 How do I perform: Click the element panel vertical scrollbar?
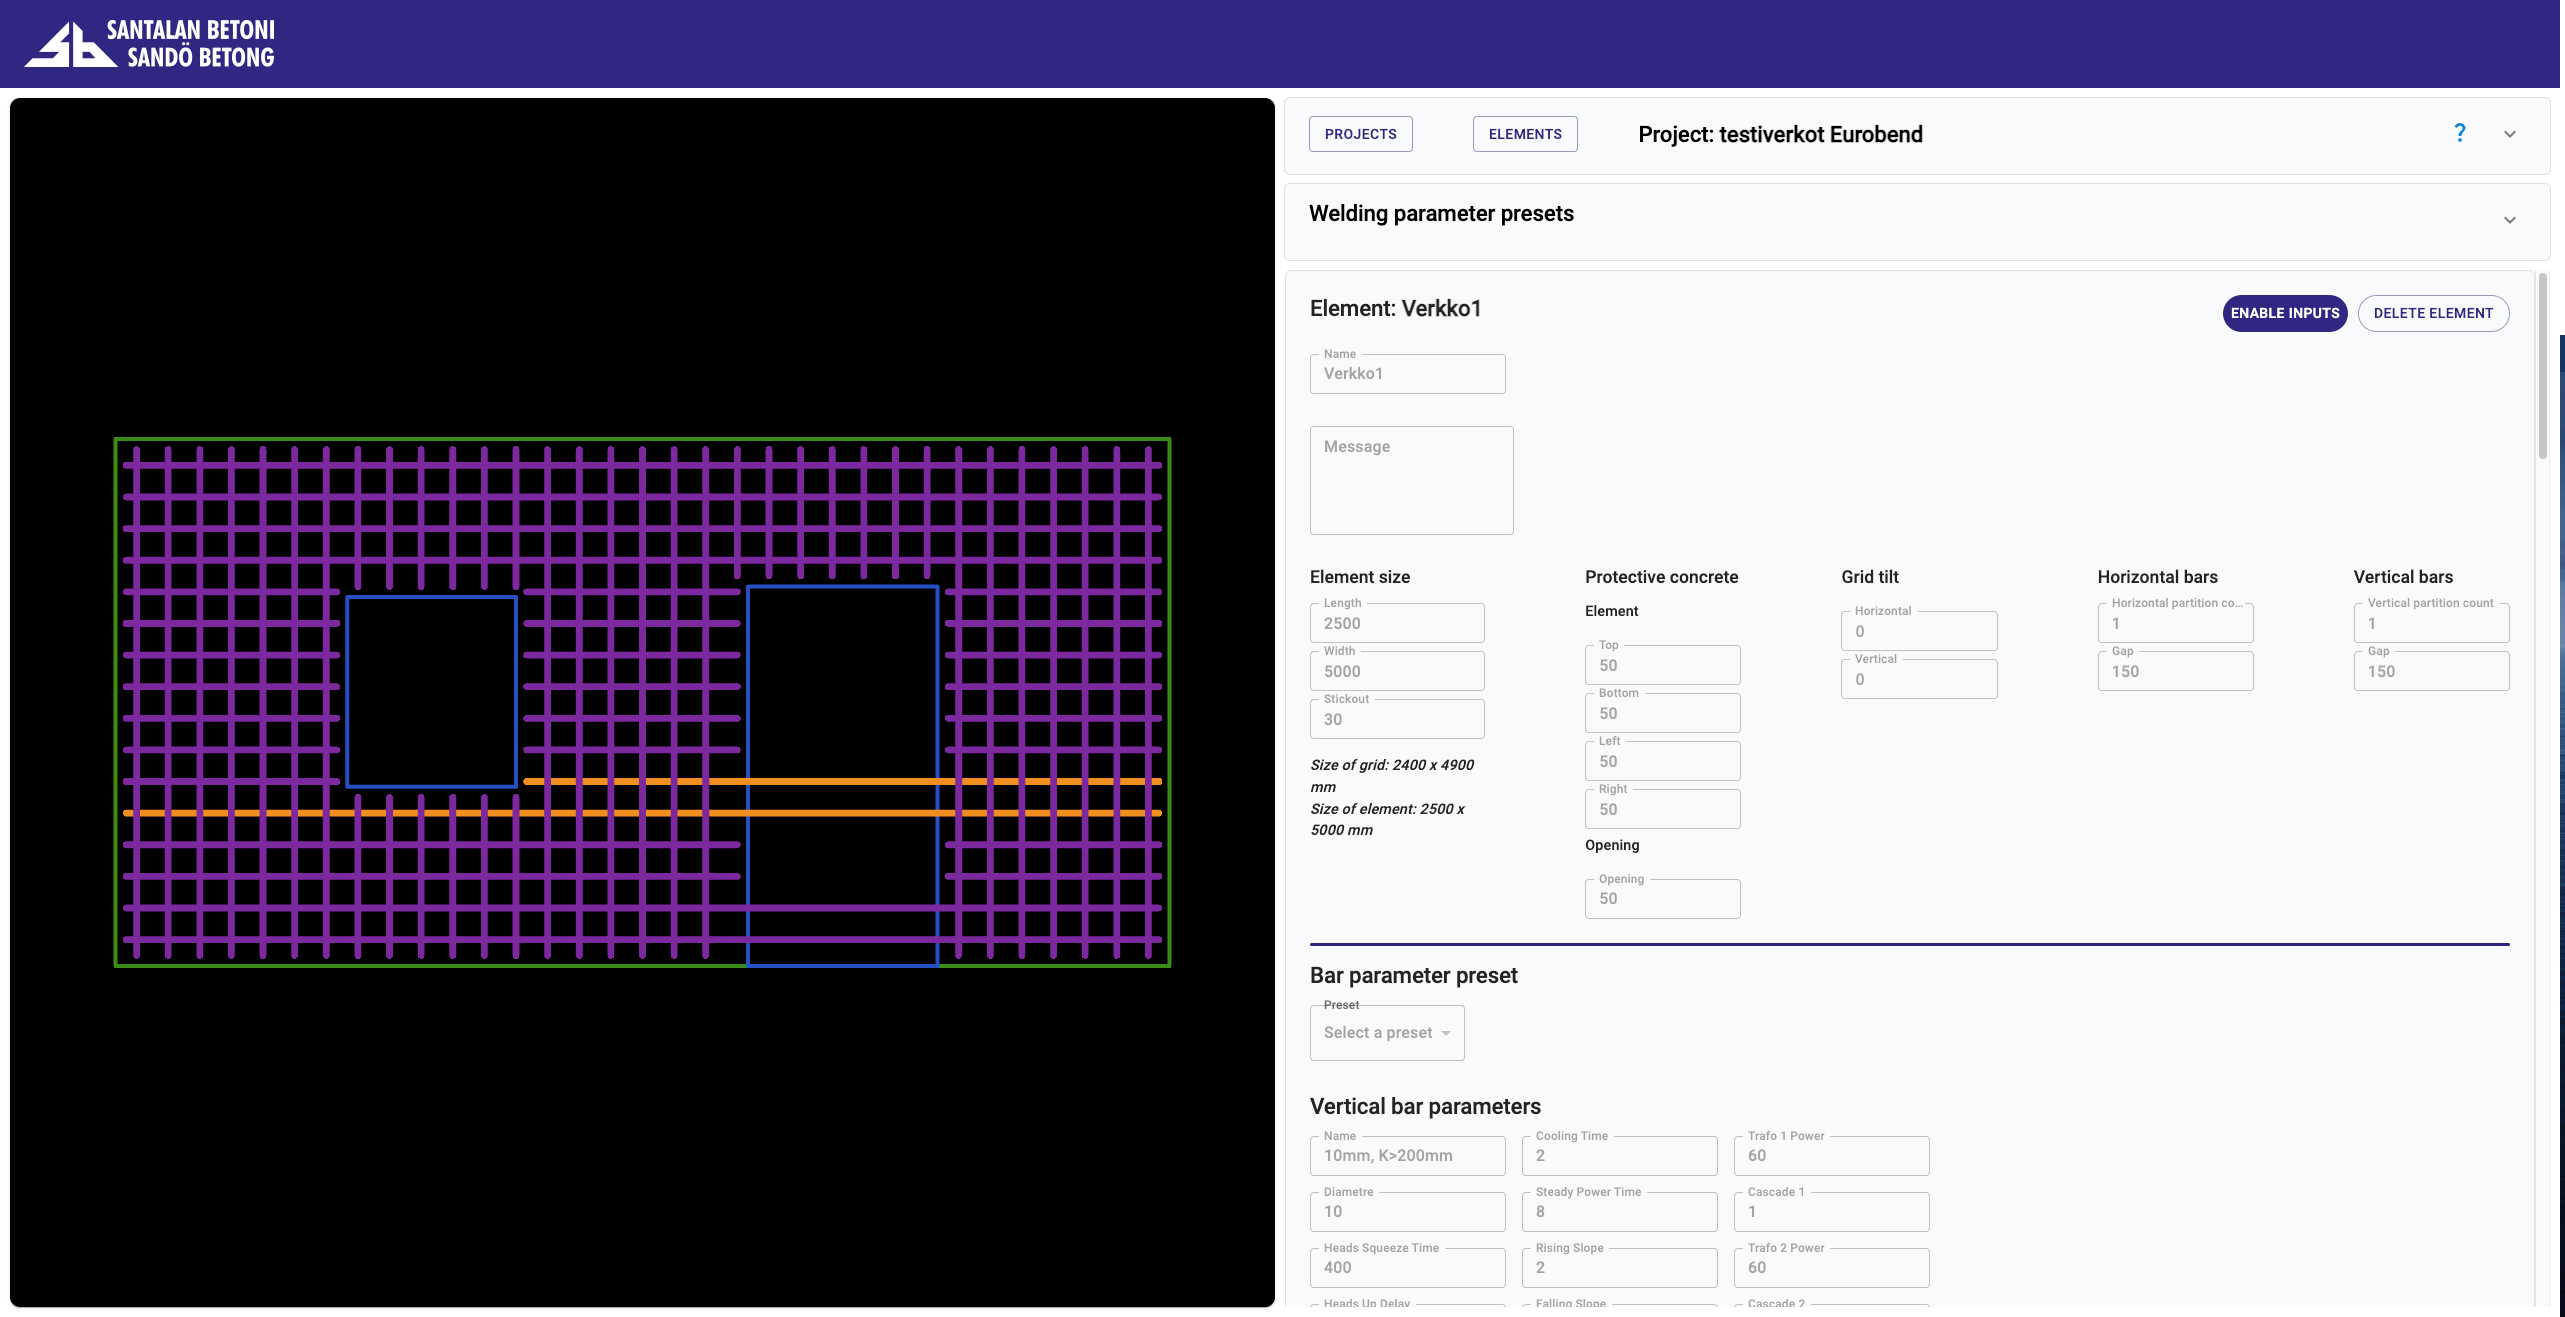coord(2542,366)
